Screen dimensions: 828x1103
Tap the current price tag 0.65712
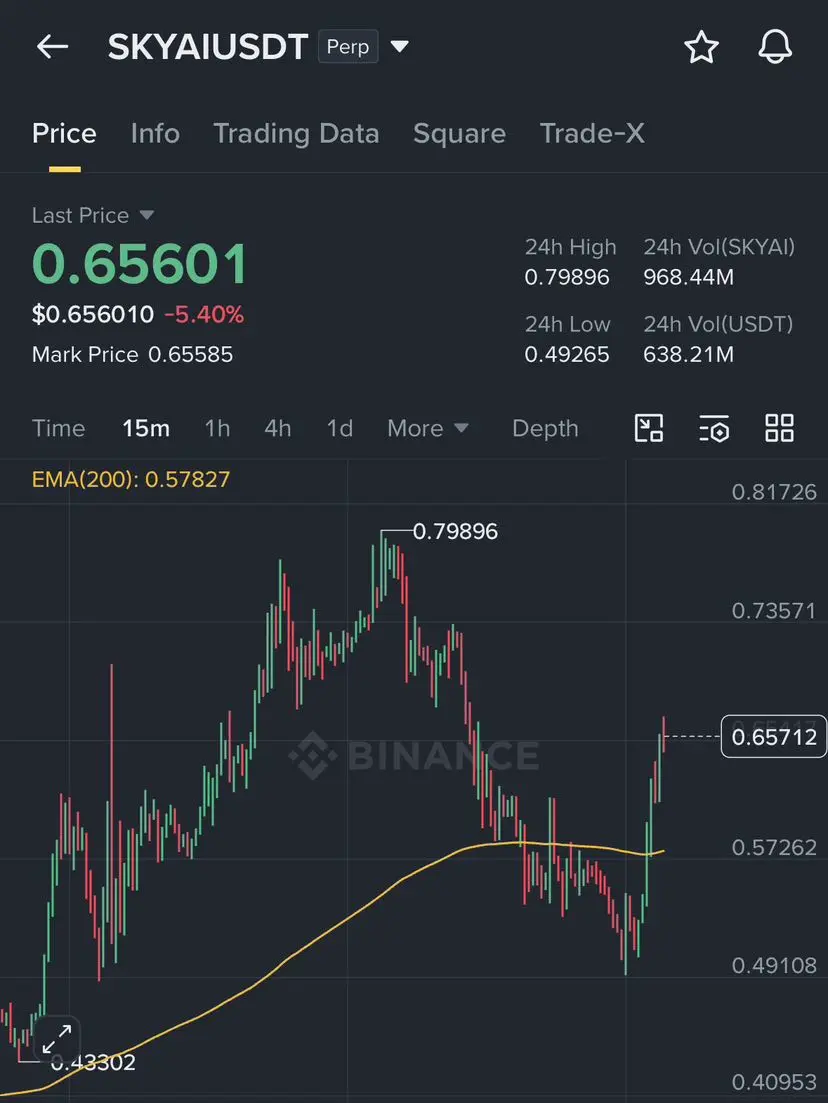click(x=774, y=737)
